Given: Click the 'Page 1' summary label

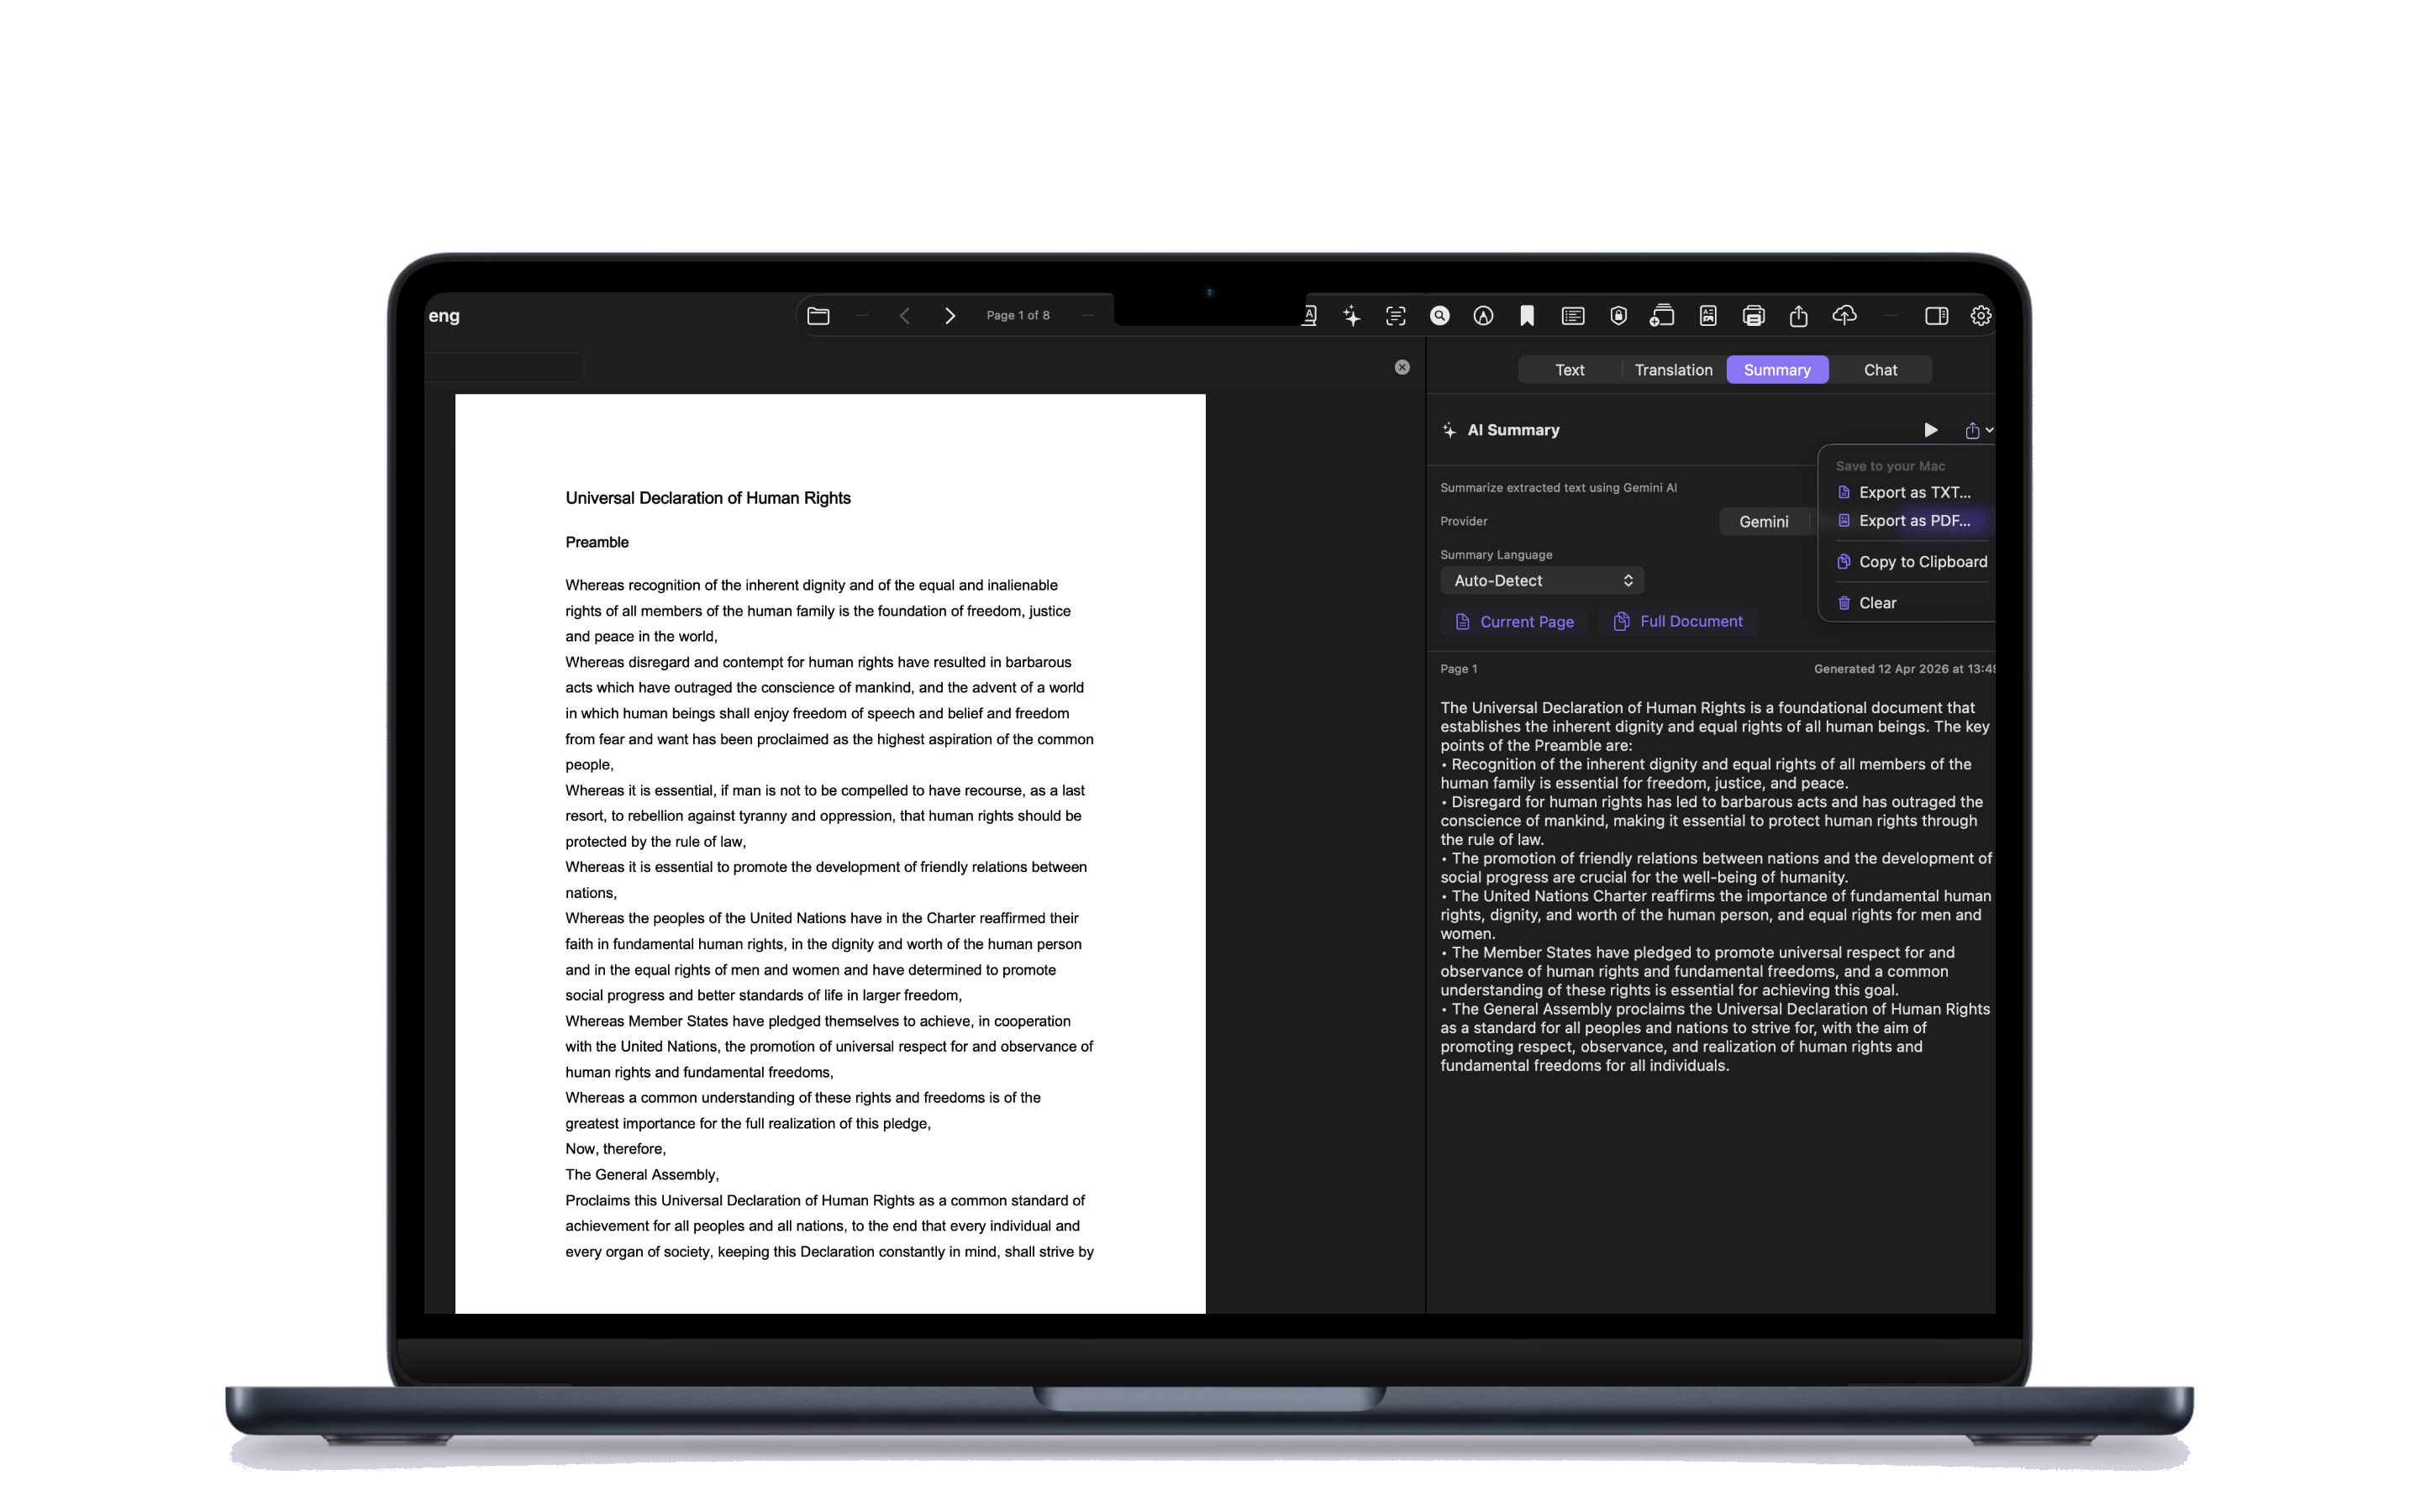Looking at the screenshot, I should [x=1458, y=669].
